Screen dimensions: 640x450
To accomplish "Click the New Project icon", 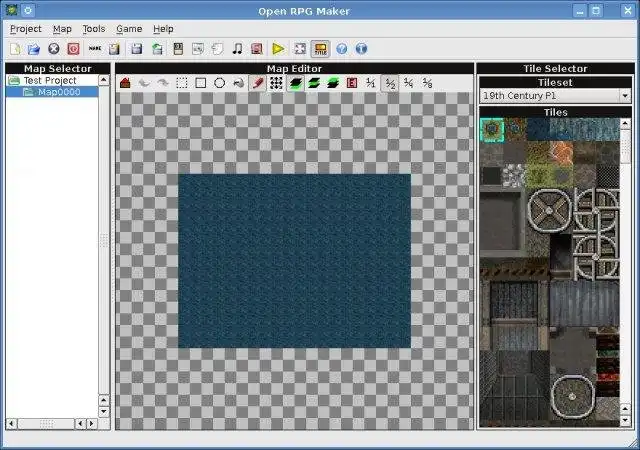I will tap(15, 48).
